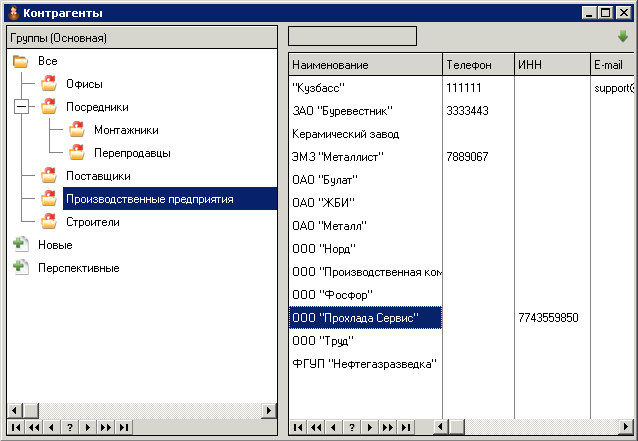Click the Все root folder icon
This screenshot has width=638, height=441.
[x=21, y=62]
